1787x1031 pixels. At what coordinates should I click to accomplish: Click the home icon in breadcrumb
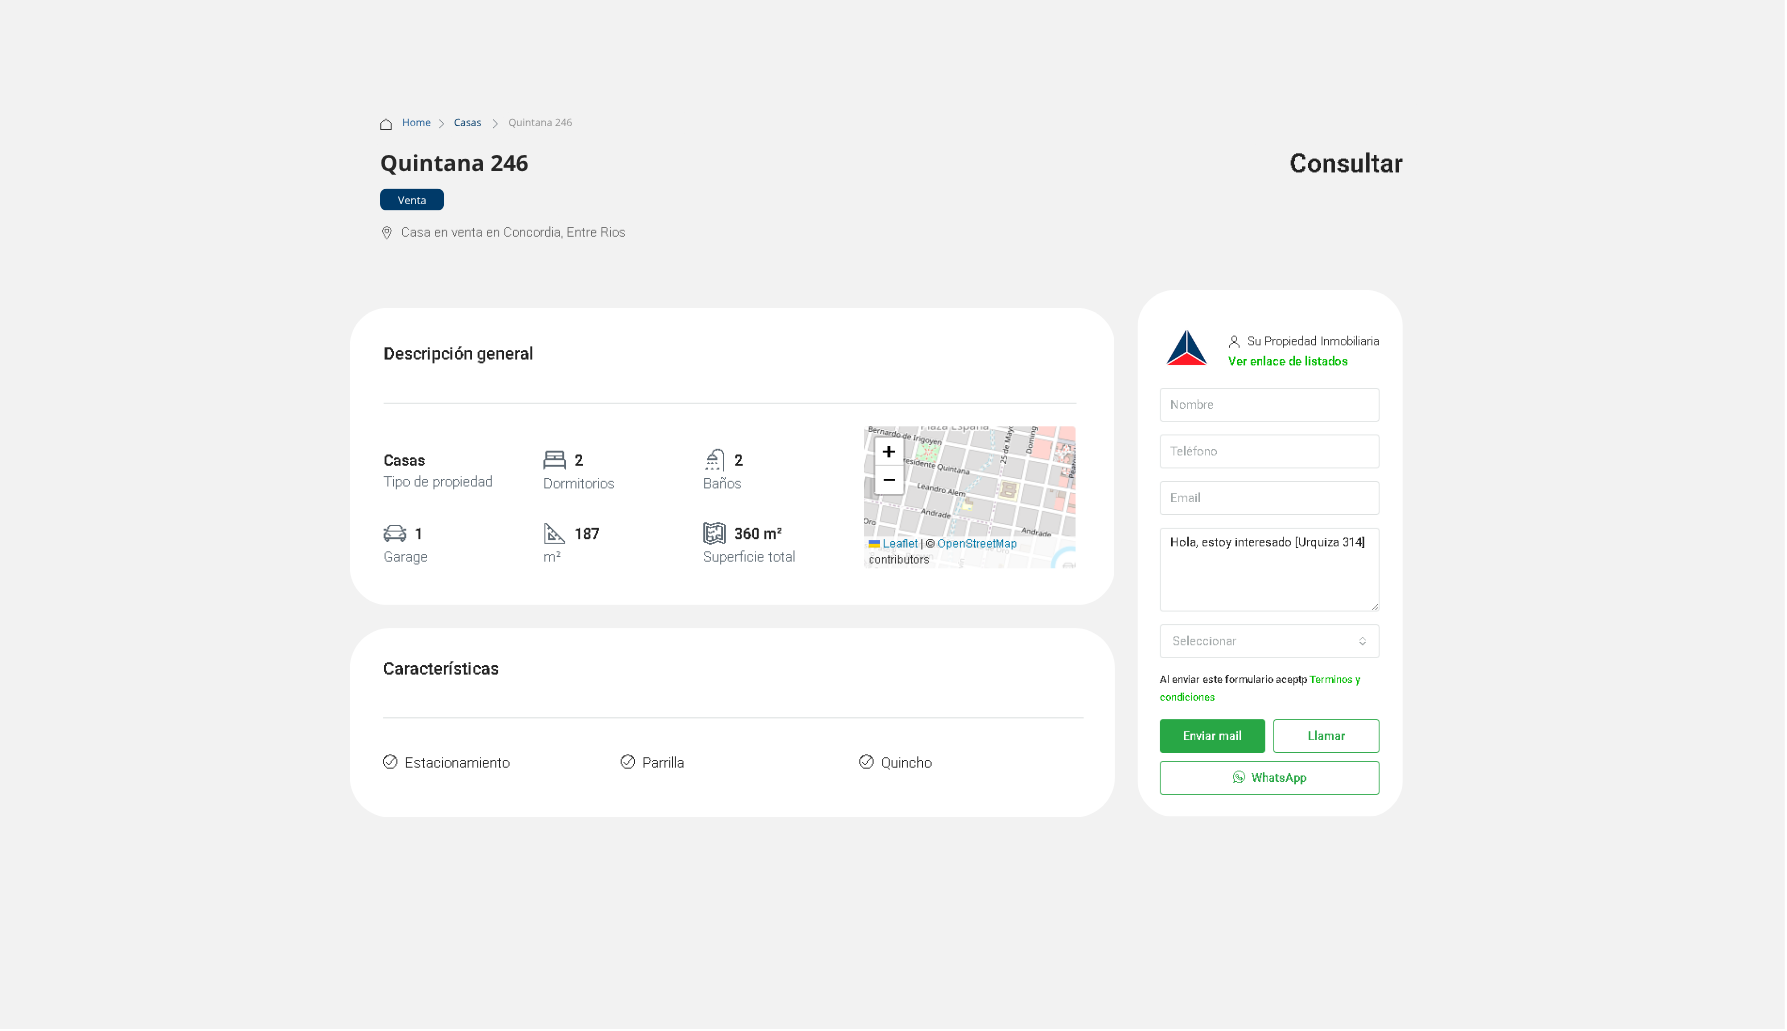click(386, 124)
